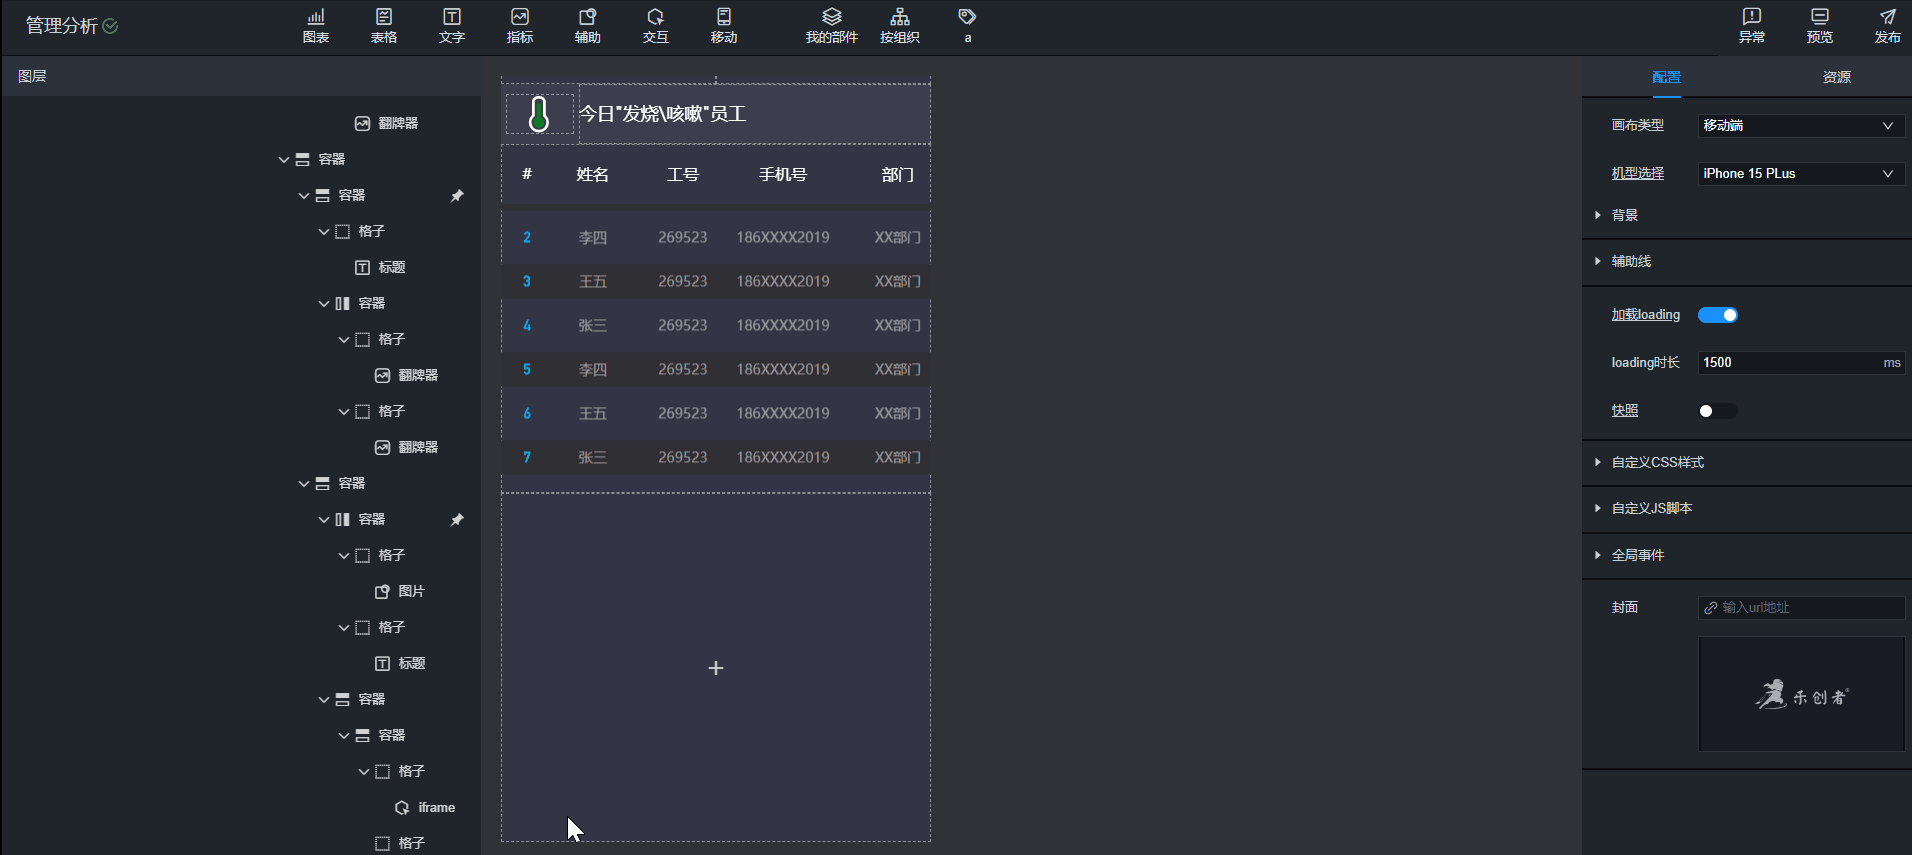Select the 文字 text tool

[452, 26]
